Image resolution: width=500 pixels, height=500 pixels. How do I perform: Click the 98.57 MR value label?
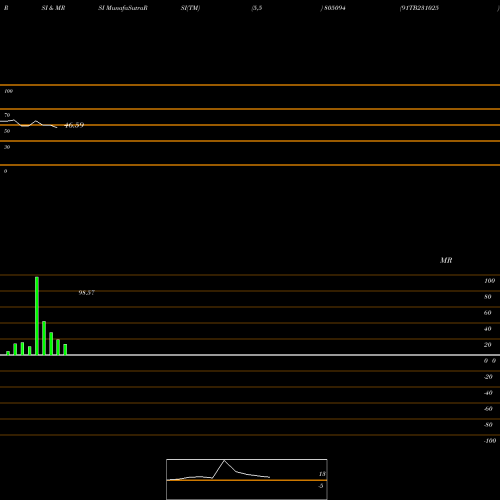coord(87,293)
